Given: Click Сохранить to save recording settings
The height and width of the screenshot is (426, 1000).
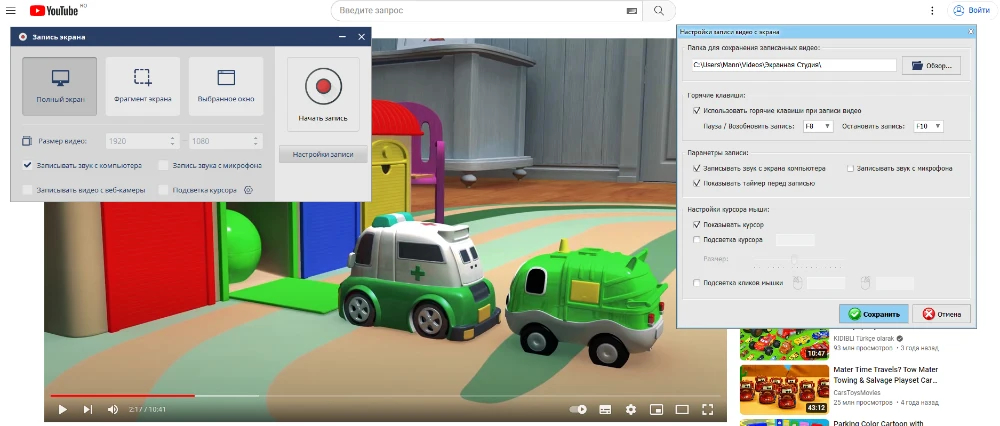Looking at the screenshot, I should 874,314.
